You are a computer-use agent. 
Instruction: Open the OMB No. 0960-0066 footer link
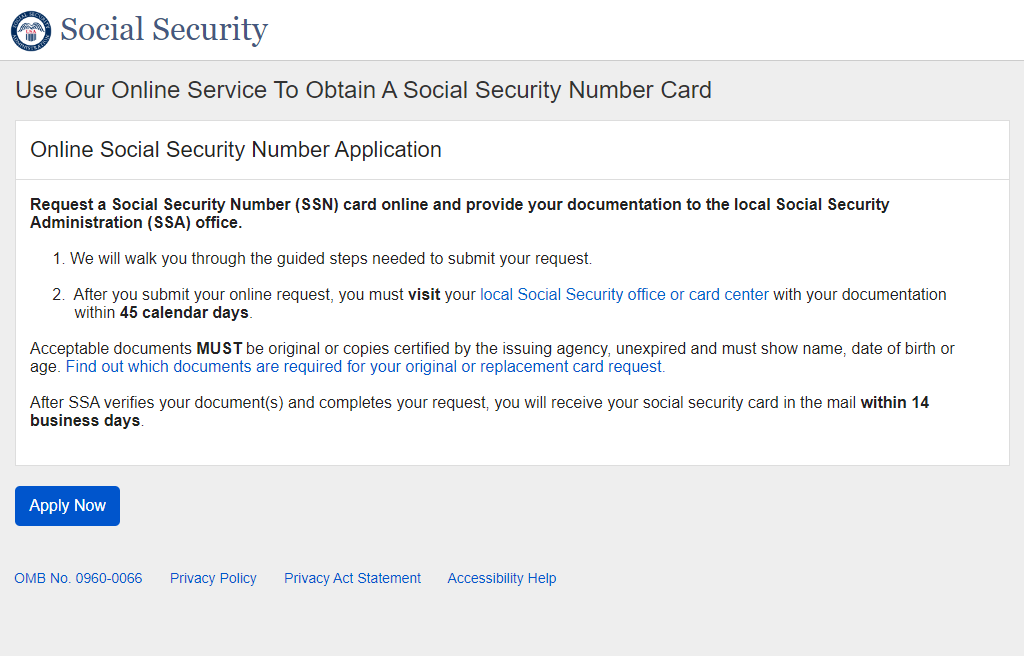78,578
